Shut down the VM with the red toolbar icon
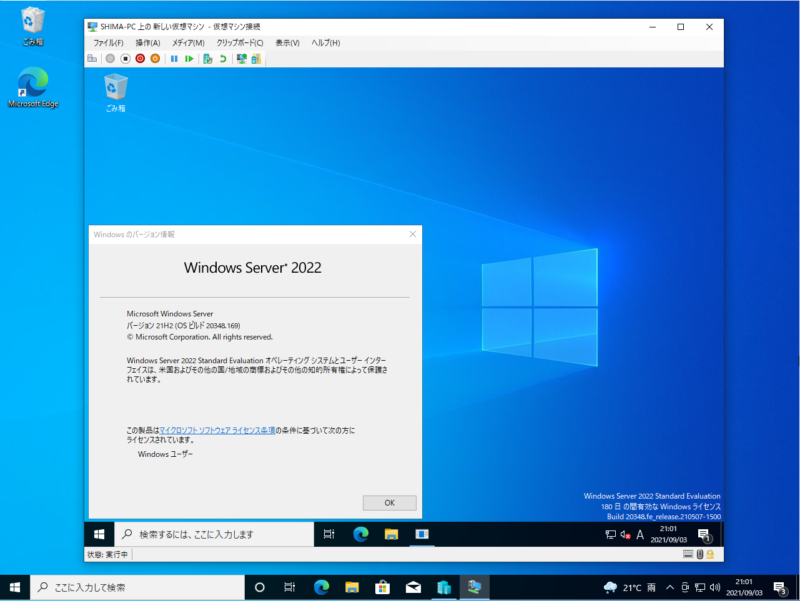Viewport: 800px width, 601px height. pyautogui.click(x=138, y=58)
